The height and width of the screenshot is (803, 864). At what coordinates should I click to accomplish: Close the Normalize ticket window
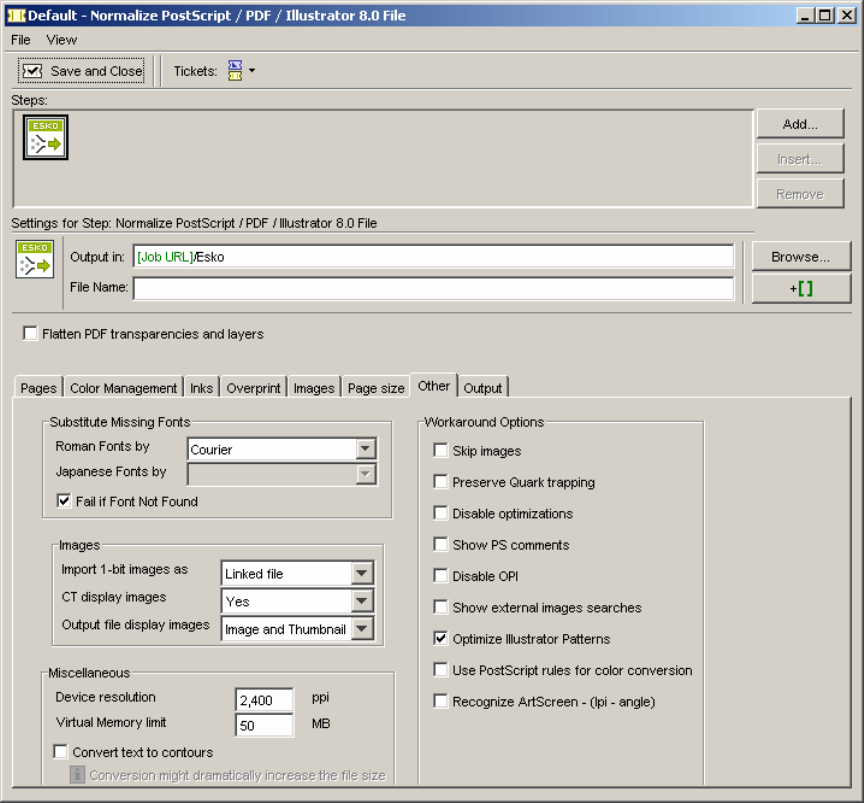tap(846, 15)
